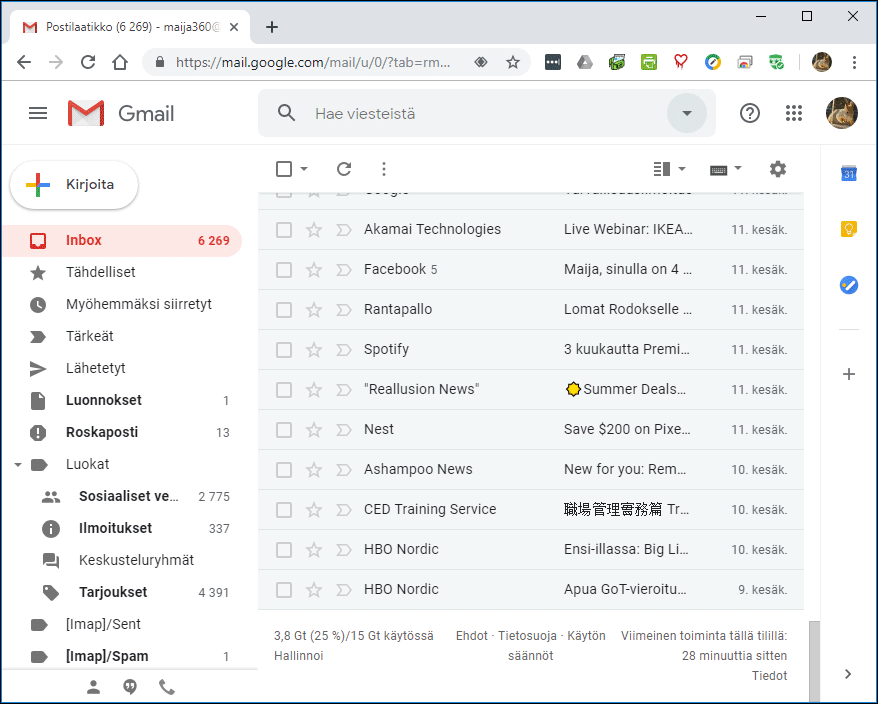
Task: Star the Rantapallo message
Action: pos(313,309)
